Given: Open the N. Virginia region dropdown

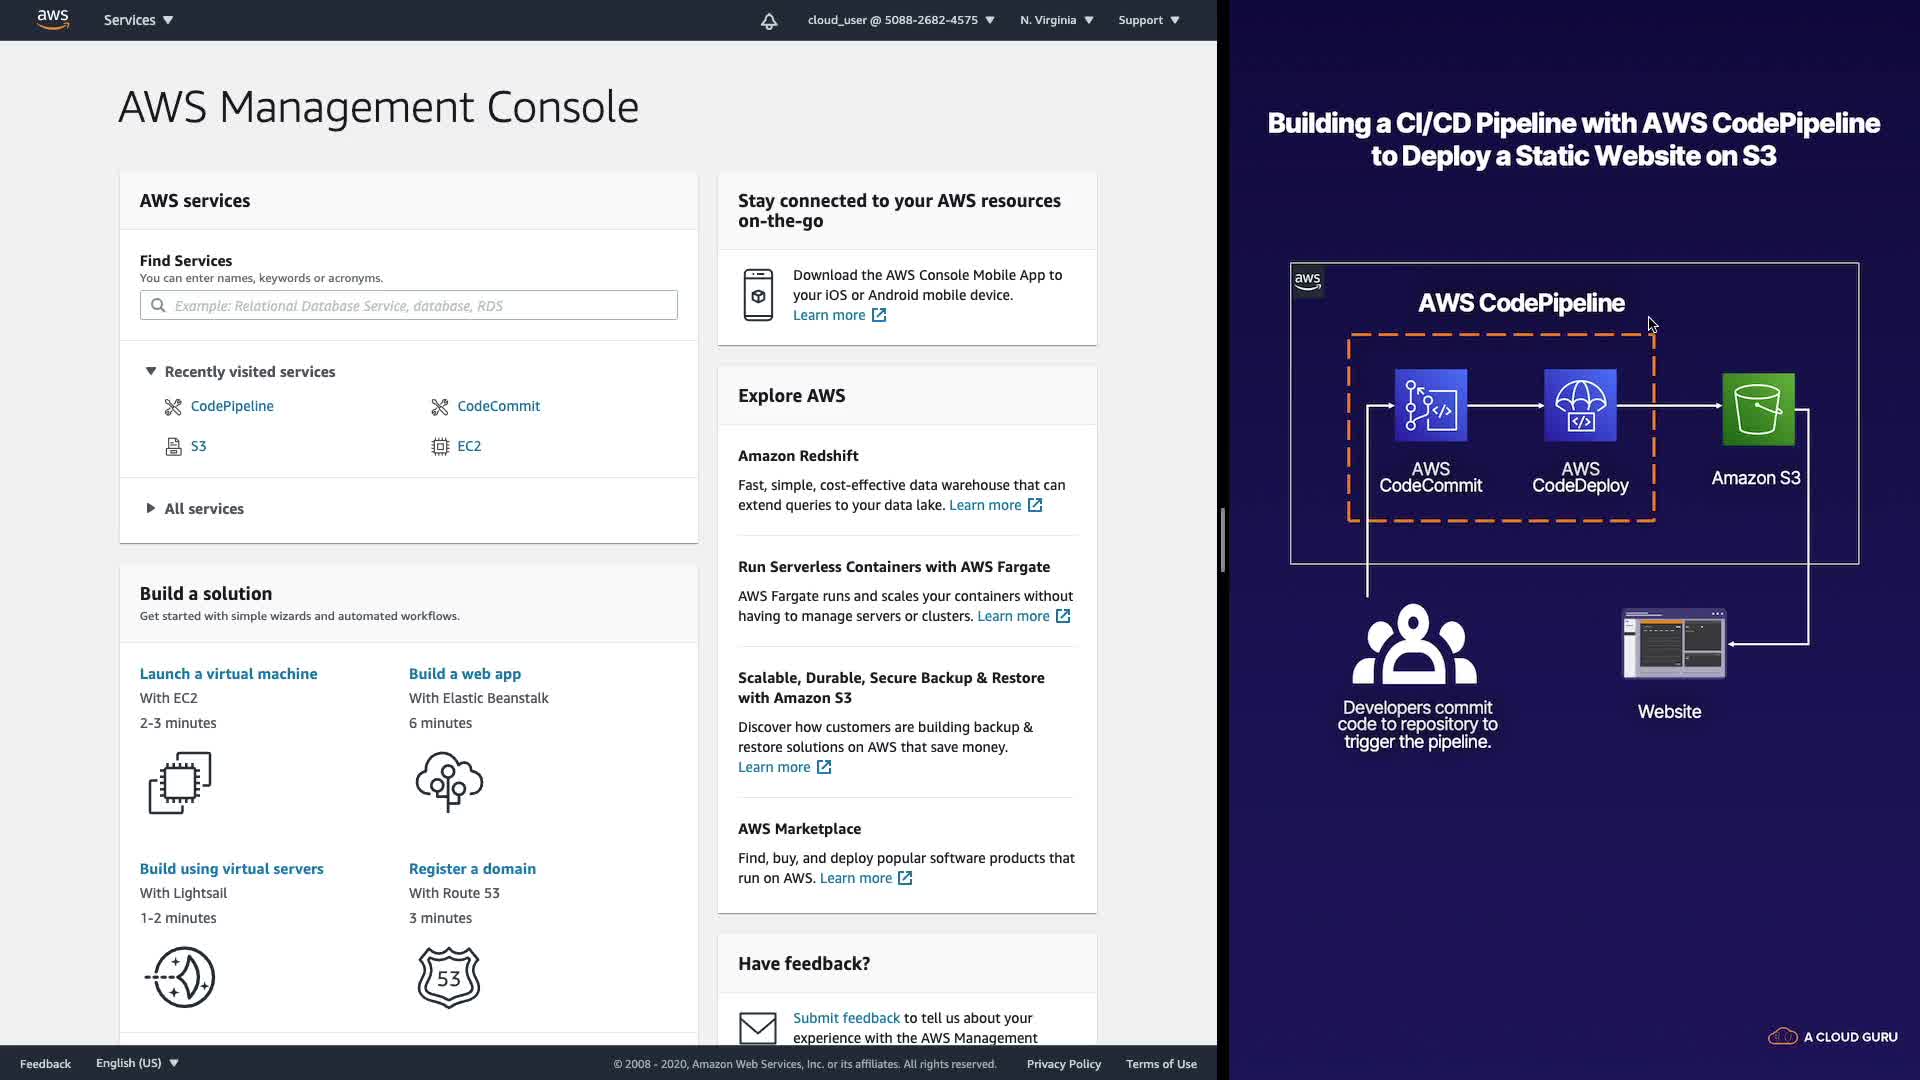Looking at the screenshot, I should pos(1056,20).
